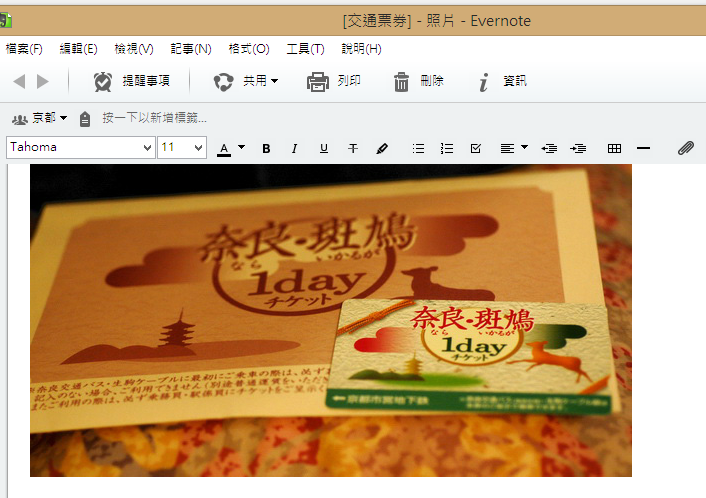The height and width of the screenshot is (498, 706).
Task: Expand the 共用 share dropdown arrow
Action: point(275,81)
